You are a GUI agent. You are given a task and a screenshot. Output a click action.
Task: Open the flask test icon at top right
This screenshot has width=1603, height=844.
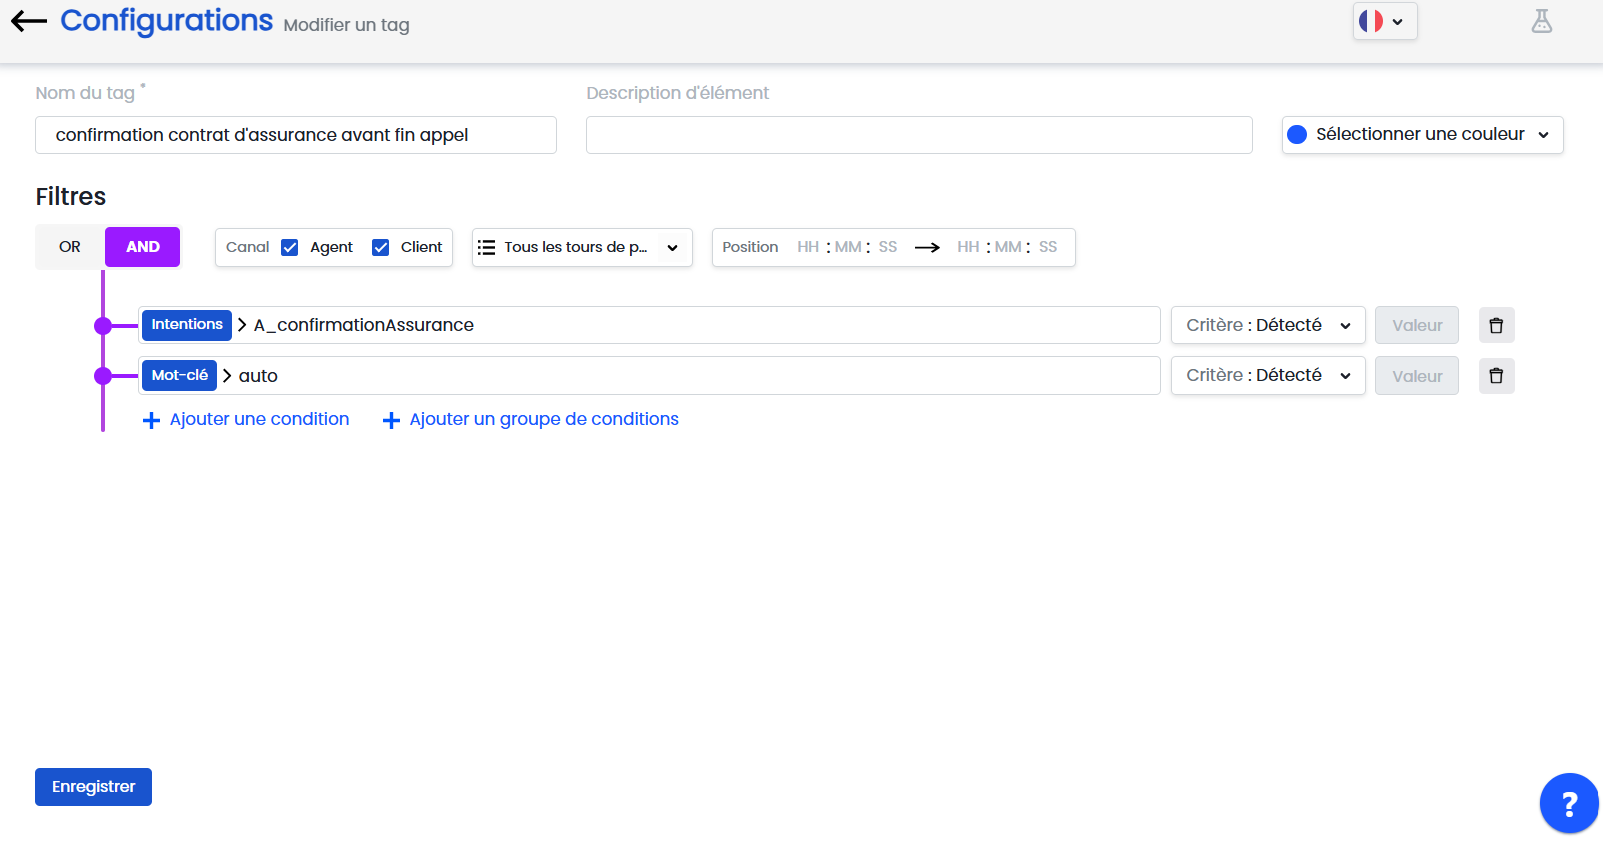click(1541, 21)
